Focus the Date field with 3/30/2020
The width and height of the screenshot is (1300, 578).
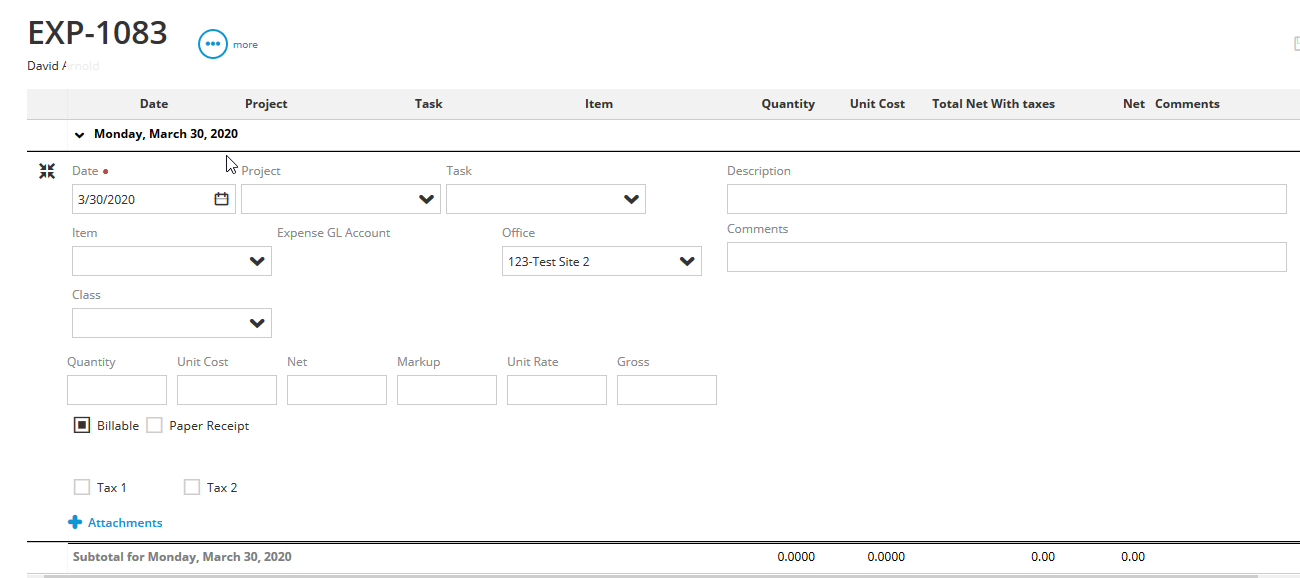point(154,199)
